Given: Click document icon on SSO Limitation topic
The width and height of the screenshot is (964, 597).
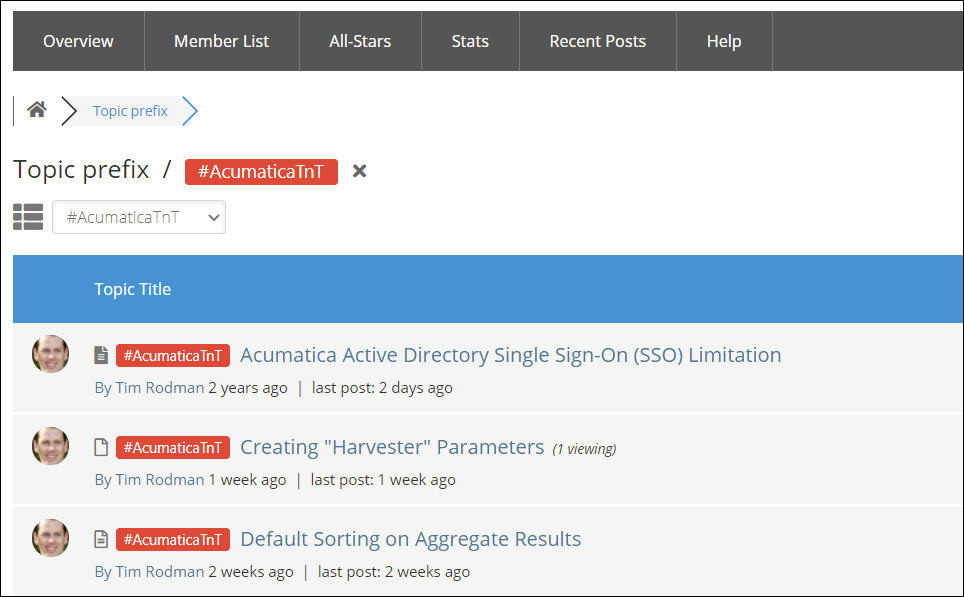Looking at the screenshot, I should click(x=101, y=355).
